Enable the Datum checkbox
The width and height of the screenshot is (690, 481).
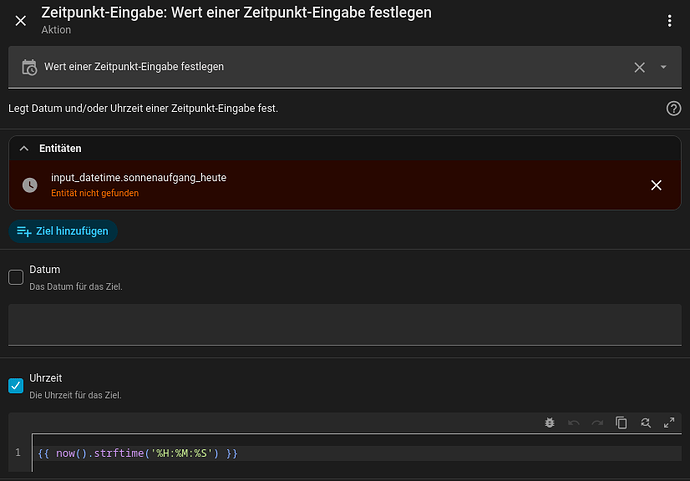(x=16, y=277)
